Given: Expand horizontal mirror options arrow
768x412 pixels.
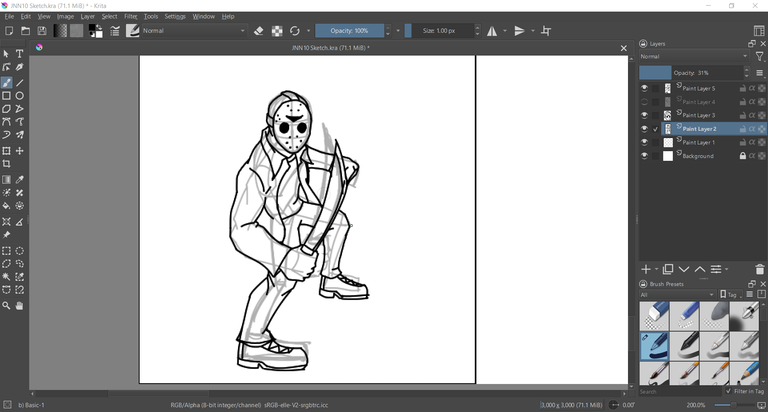Looking at the screenshot, I should (x=504, y=31).
